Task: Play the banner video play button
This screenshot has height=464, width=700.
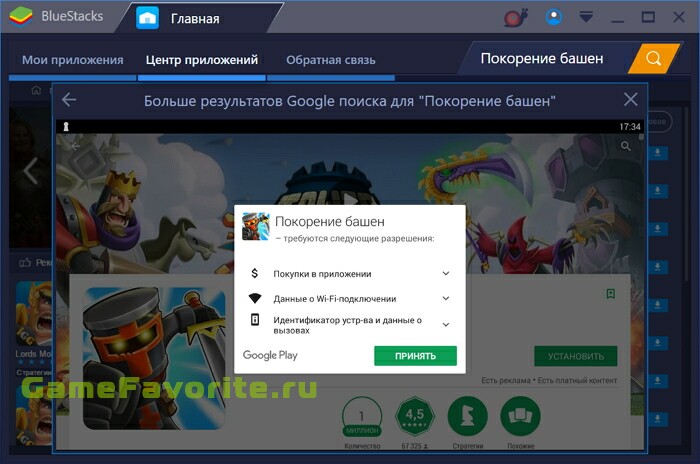Action: pos(352,200)
